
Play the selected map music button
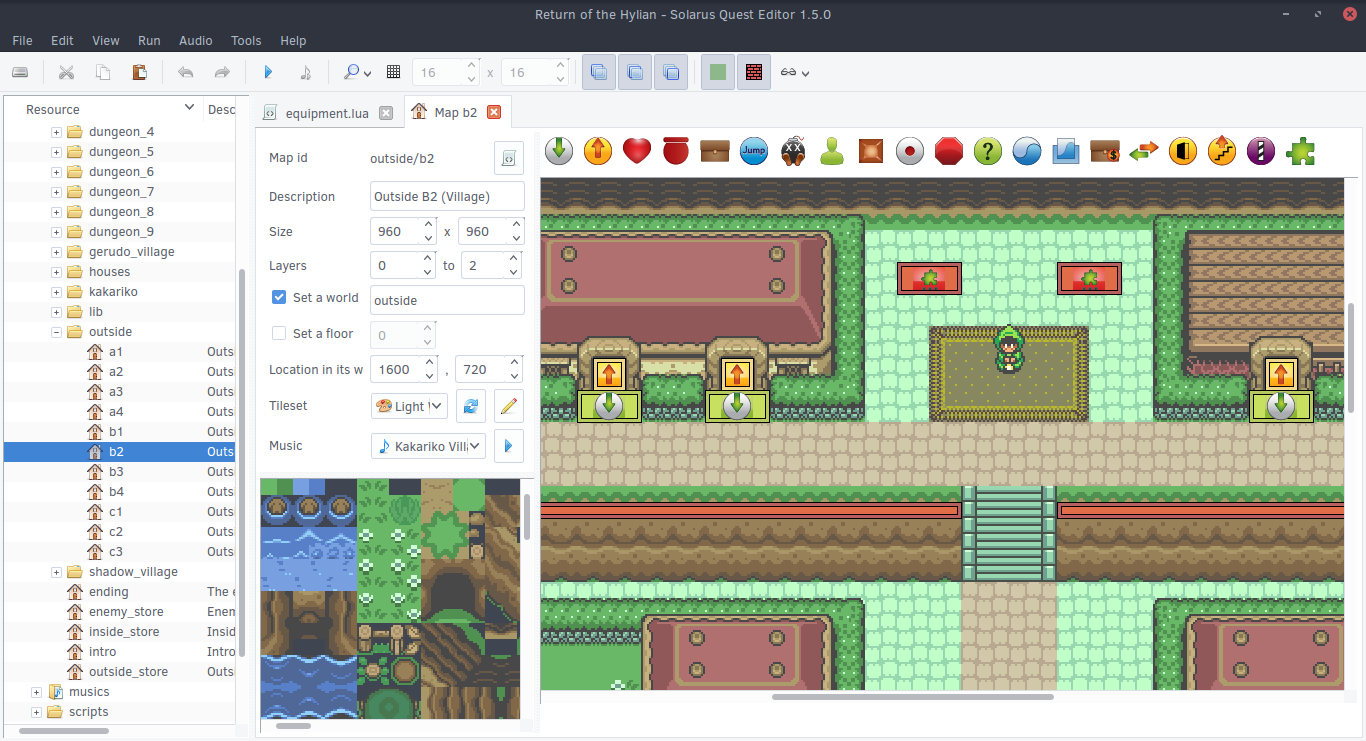click(x=509, y=446)
